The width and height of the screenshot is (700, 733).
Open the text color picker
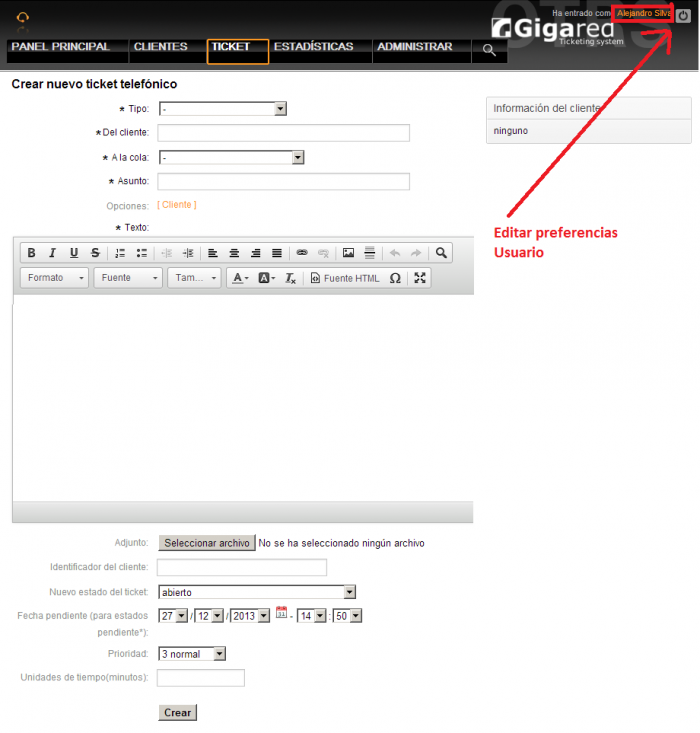pos(240,278)
